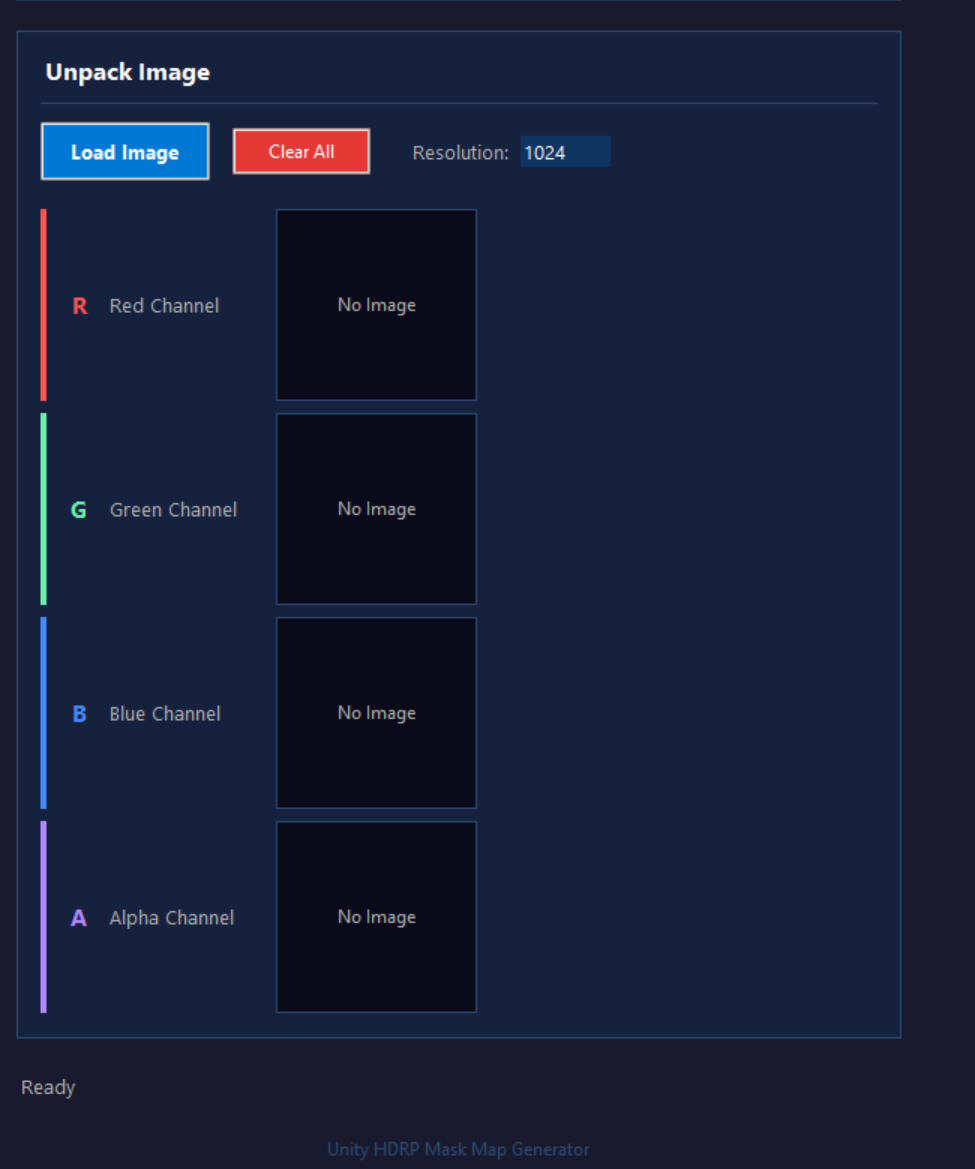Click the 'Green Channel' label

(x=174, y=510)
